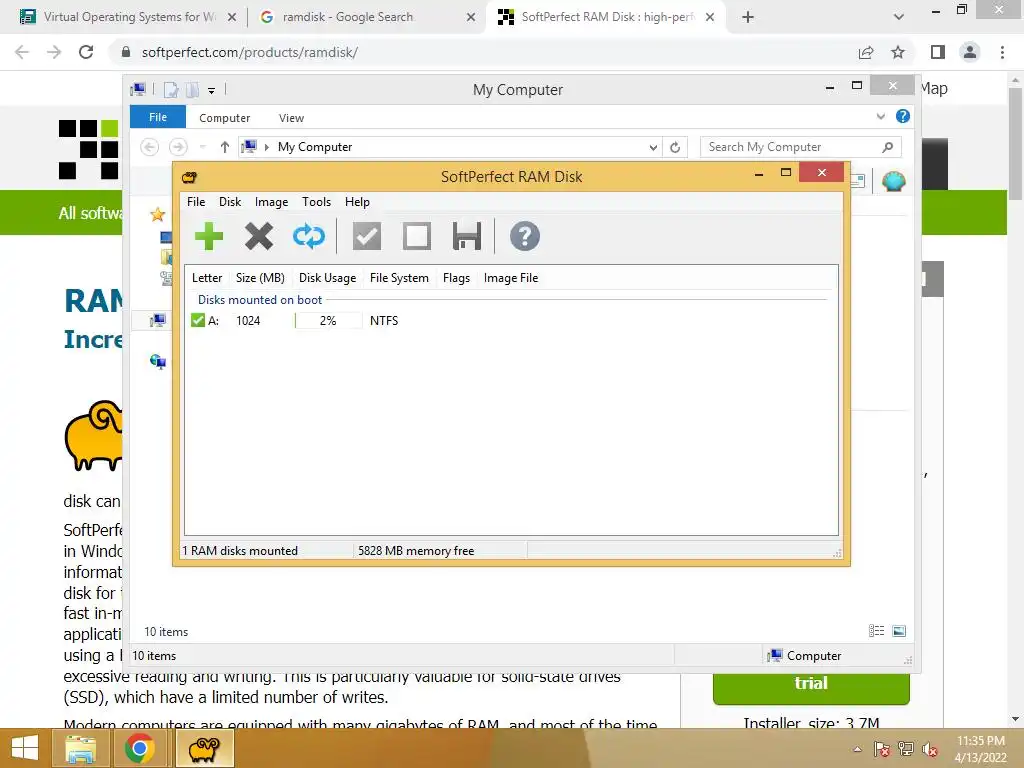Open the File tab in My Computer
Viewport: 1024px width, 768px height.
pos(158,117)
